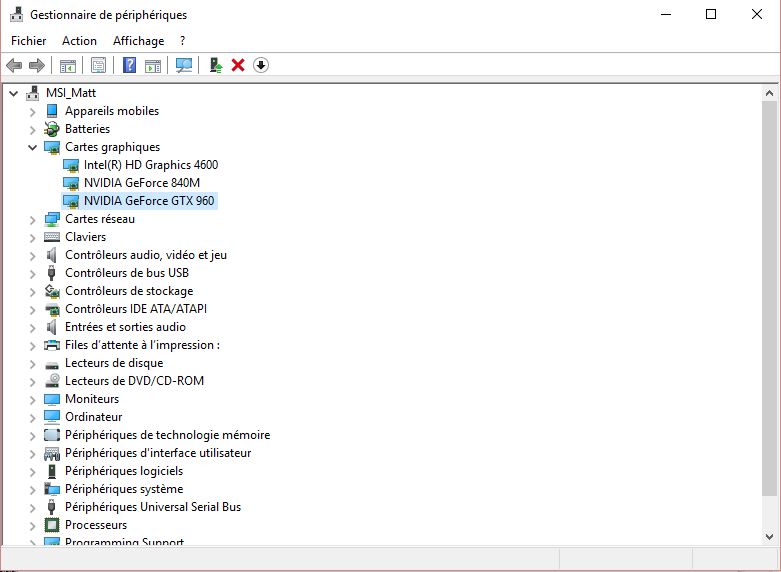Collapse the MSI_Matt root node

click(x=14, y=93)
